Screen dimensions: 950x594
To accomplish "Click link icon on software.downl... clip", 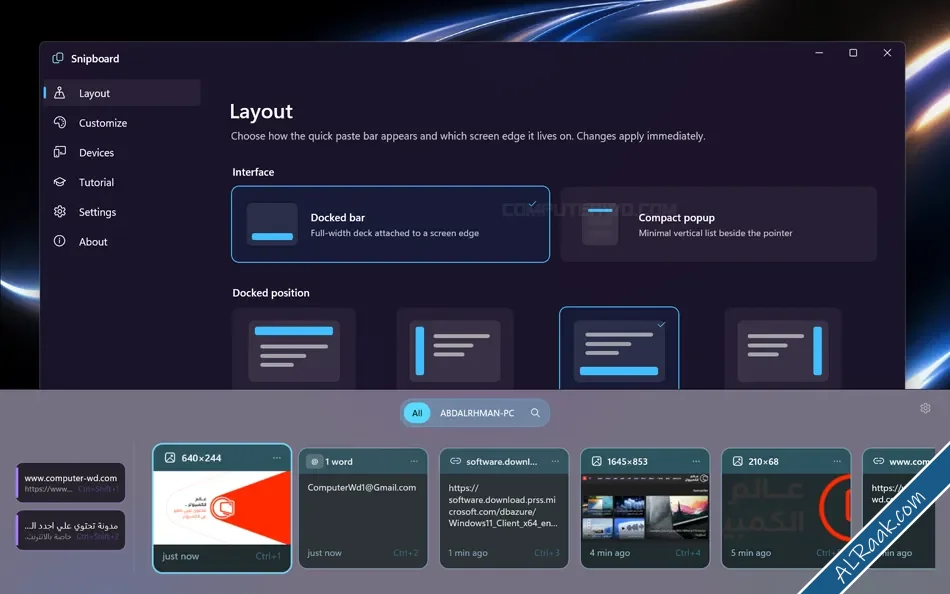I will (x=455, y=461).
